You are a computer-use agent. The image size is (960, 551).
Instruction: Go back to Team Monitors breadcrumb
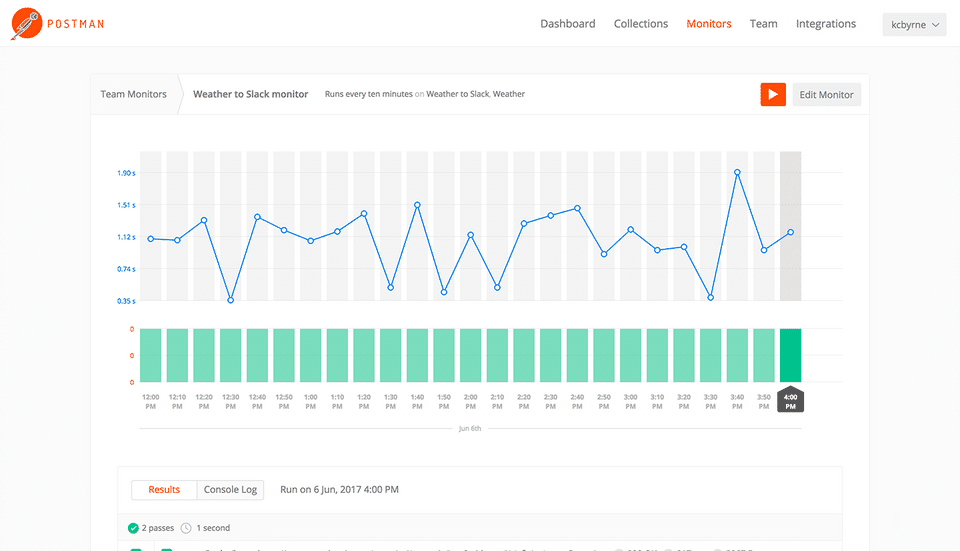click(133, 94)
